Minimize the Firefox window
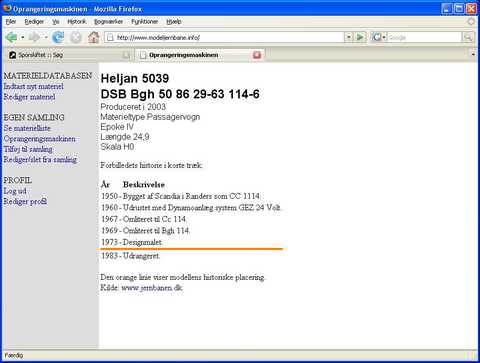The width and height of the screenshot is (480, 363). point(447,9)
